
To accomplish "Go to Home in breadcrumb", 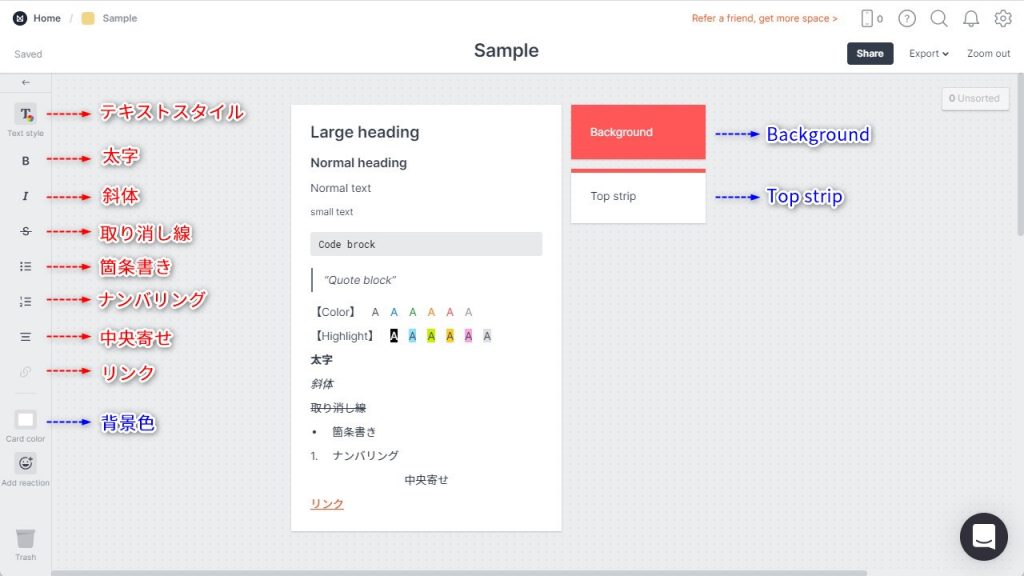I will point(47,18).
